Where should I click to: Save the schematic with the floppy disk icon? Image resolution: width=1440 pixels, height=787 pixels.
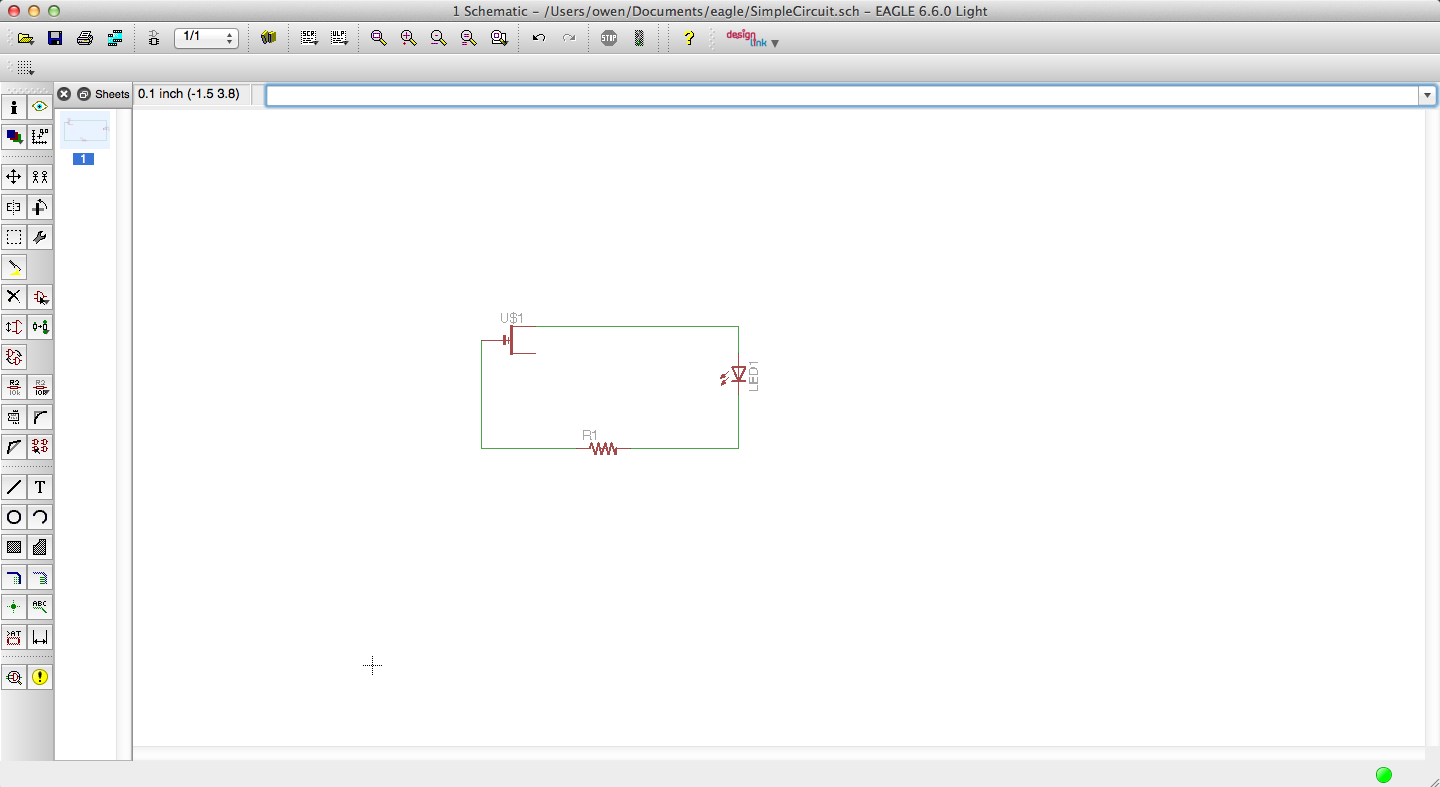[55, 38]
